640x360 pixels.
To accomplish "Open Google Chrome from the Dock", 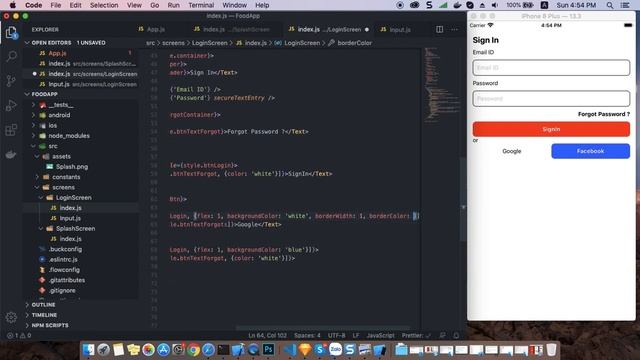I will pos(193,350).
